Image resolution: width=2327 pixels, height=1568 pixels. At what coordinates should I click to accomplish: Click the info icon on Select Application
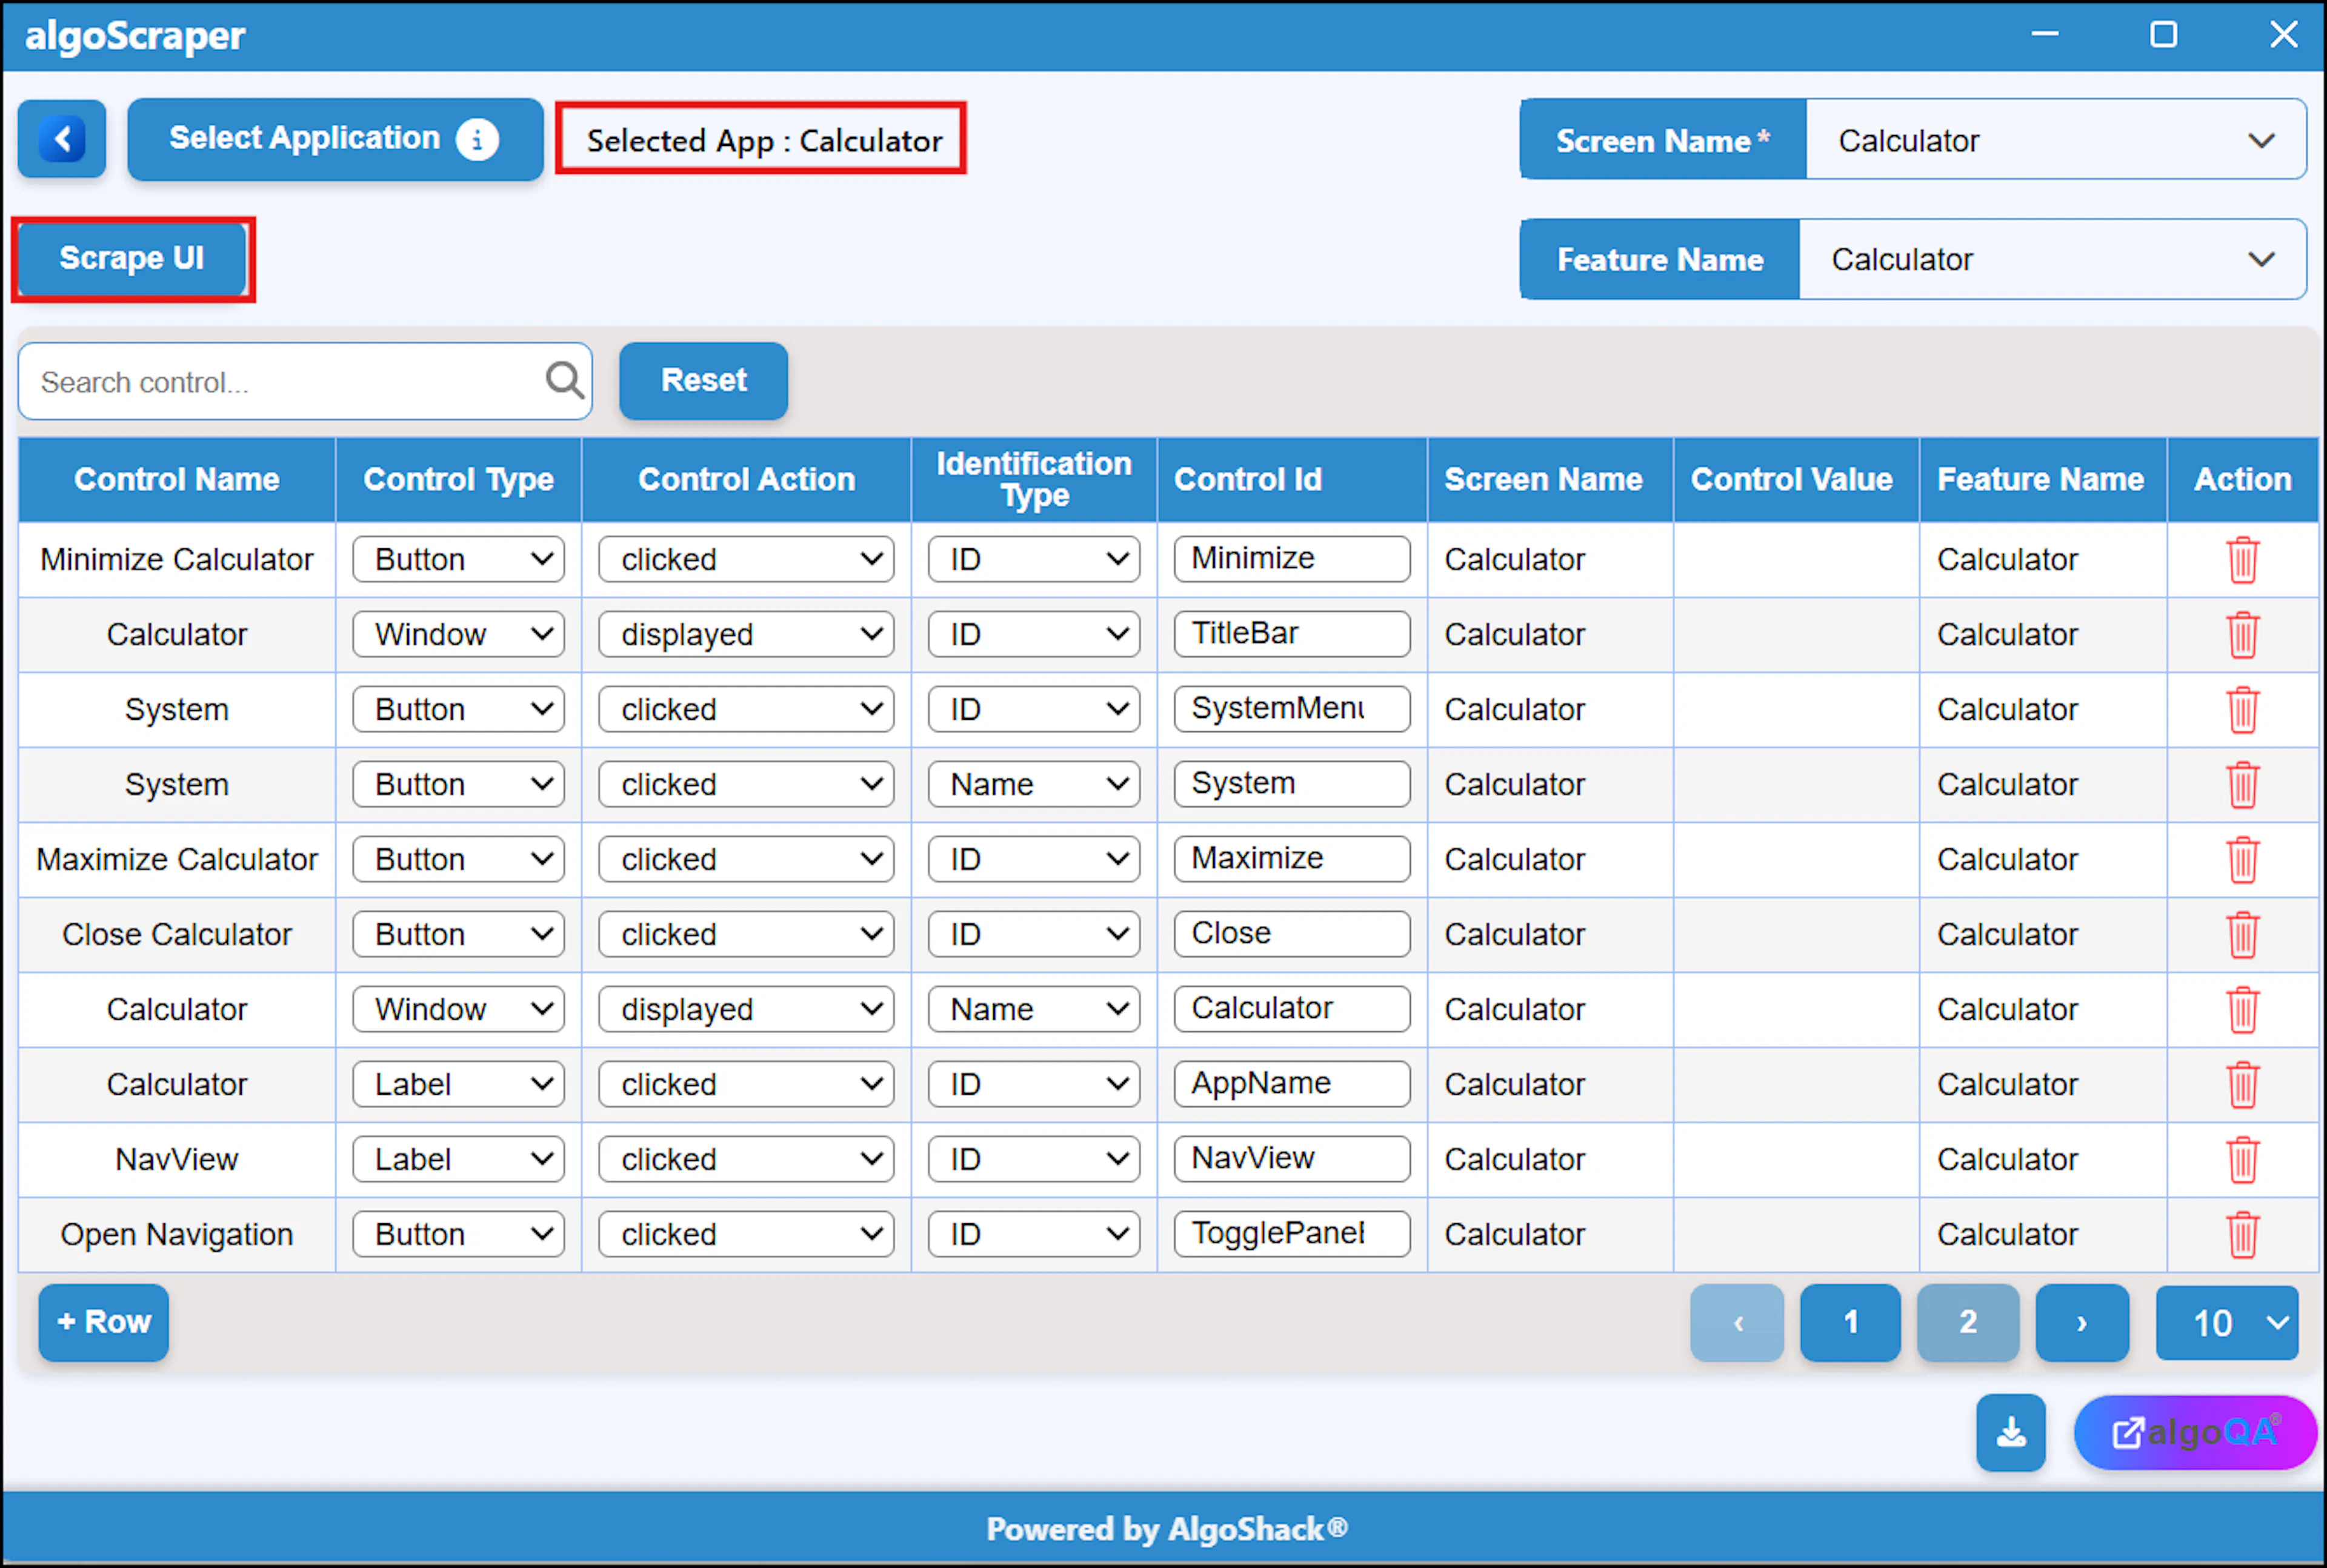[477, 140]
